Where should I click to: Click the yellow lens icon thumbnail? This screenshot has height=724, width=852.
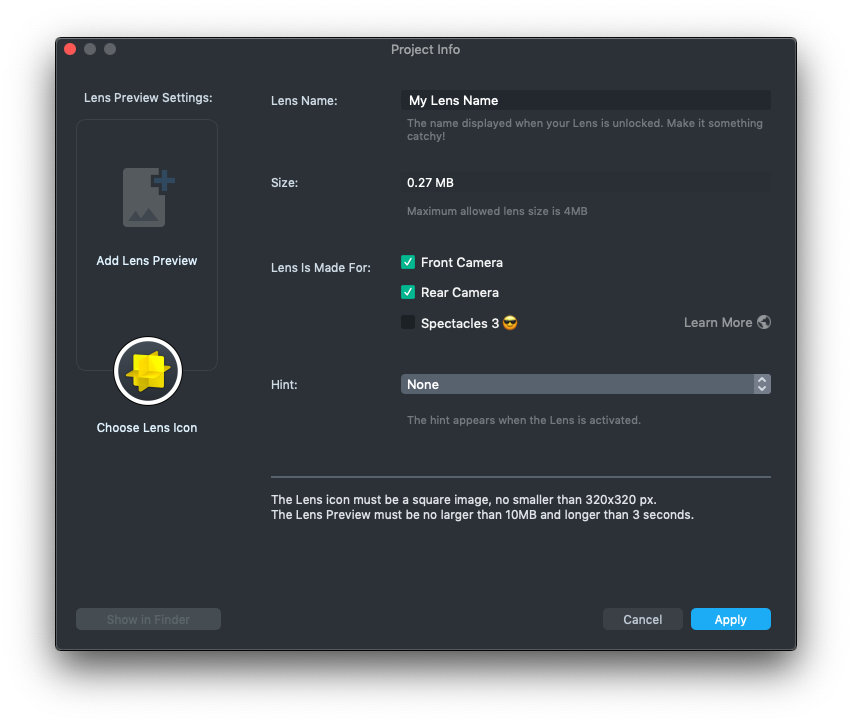coord(148,371)
